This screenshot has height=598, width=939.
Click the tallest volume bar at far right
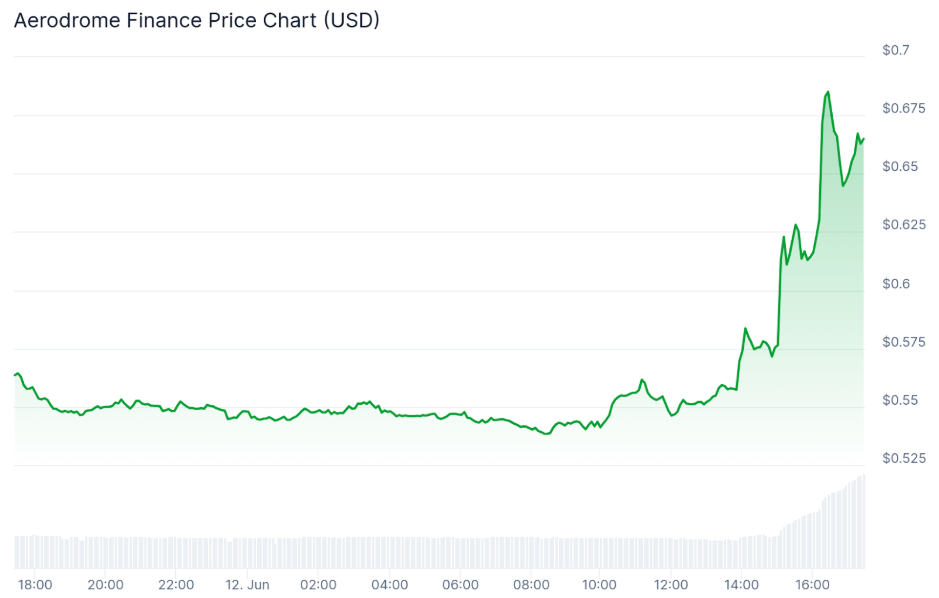[862, 522]
